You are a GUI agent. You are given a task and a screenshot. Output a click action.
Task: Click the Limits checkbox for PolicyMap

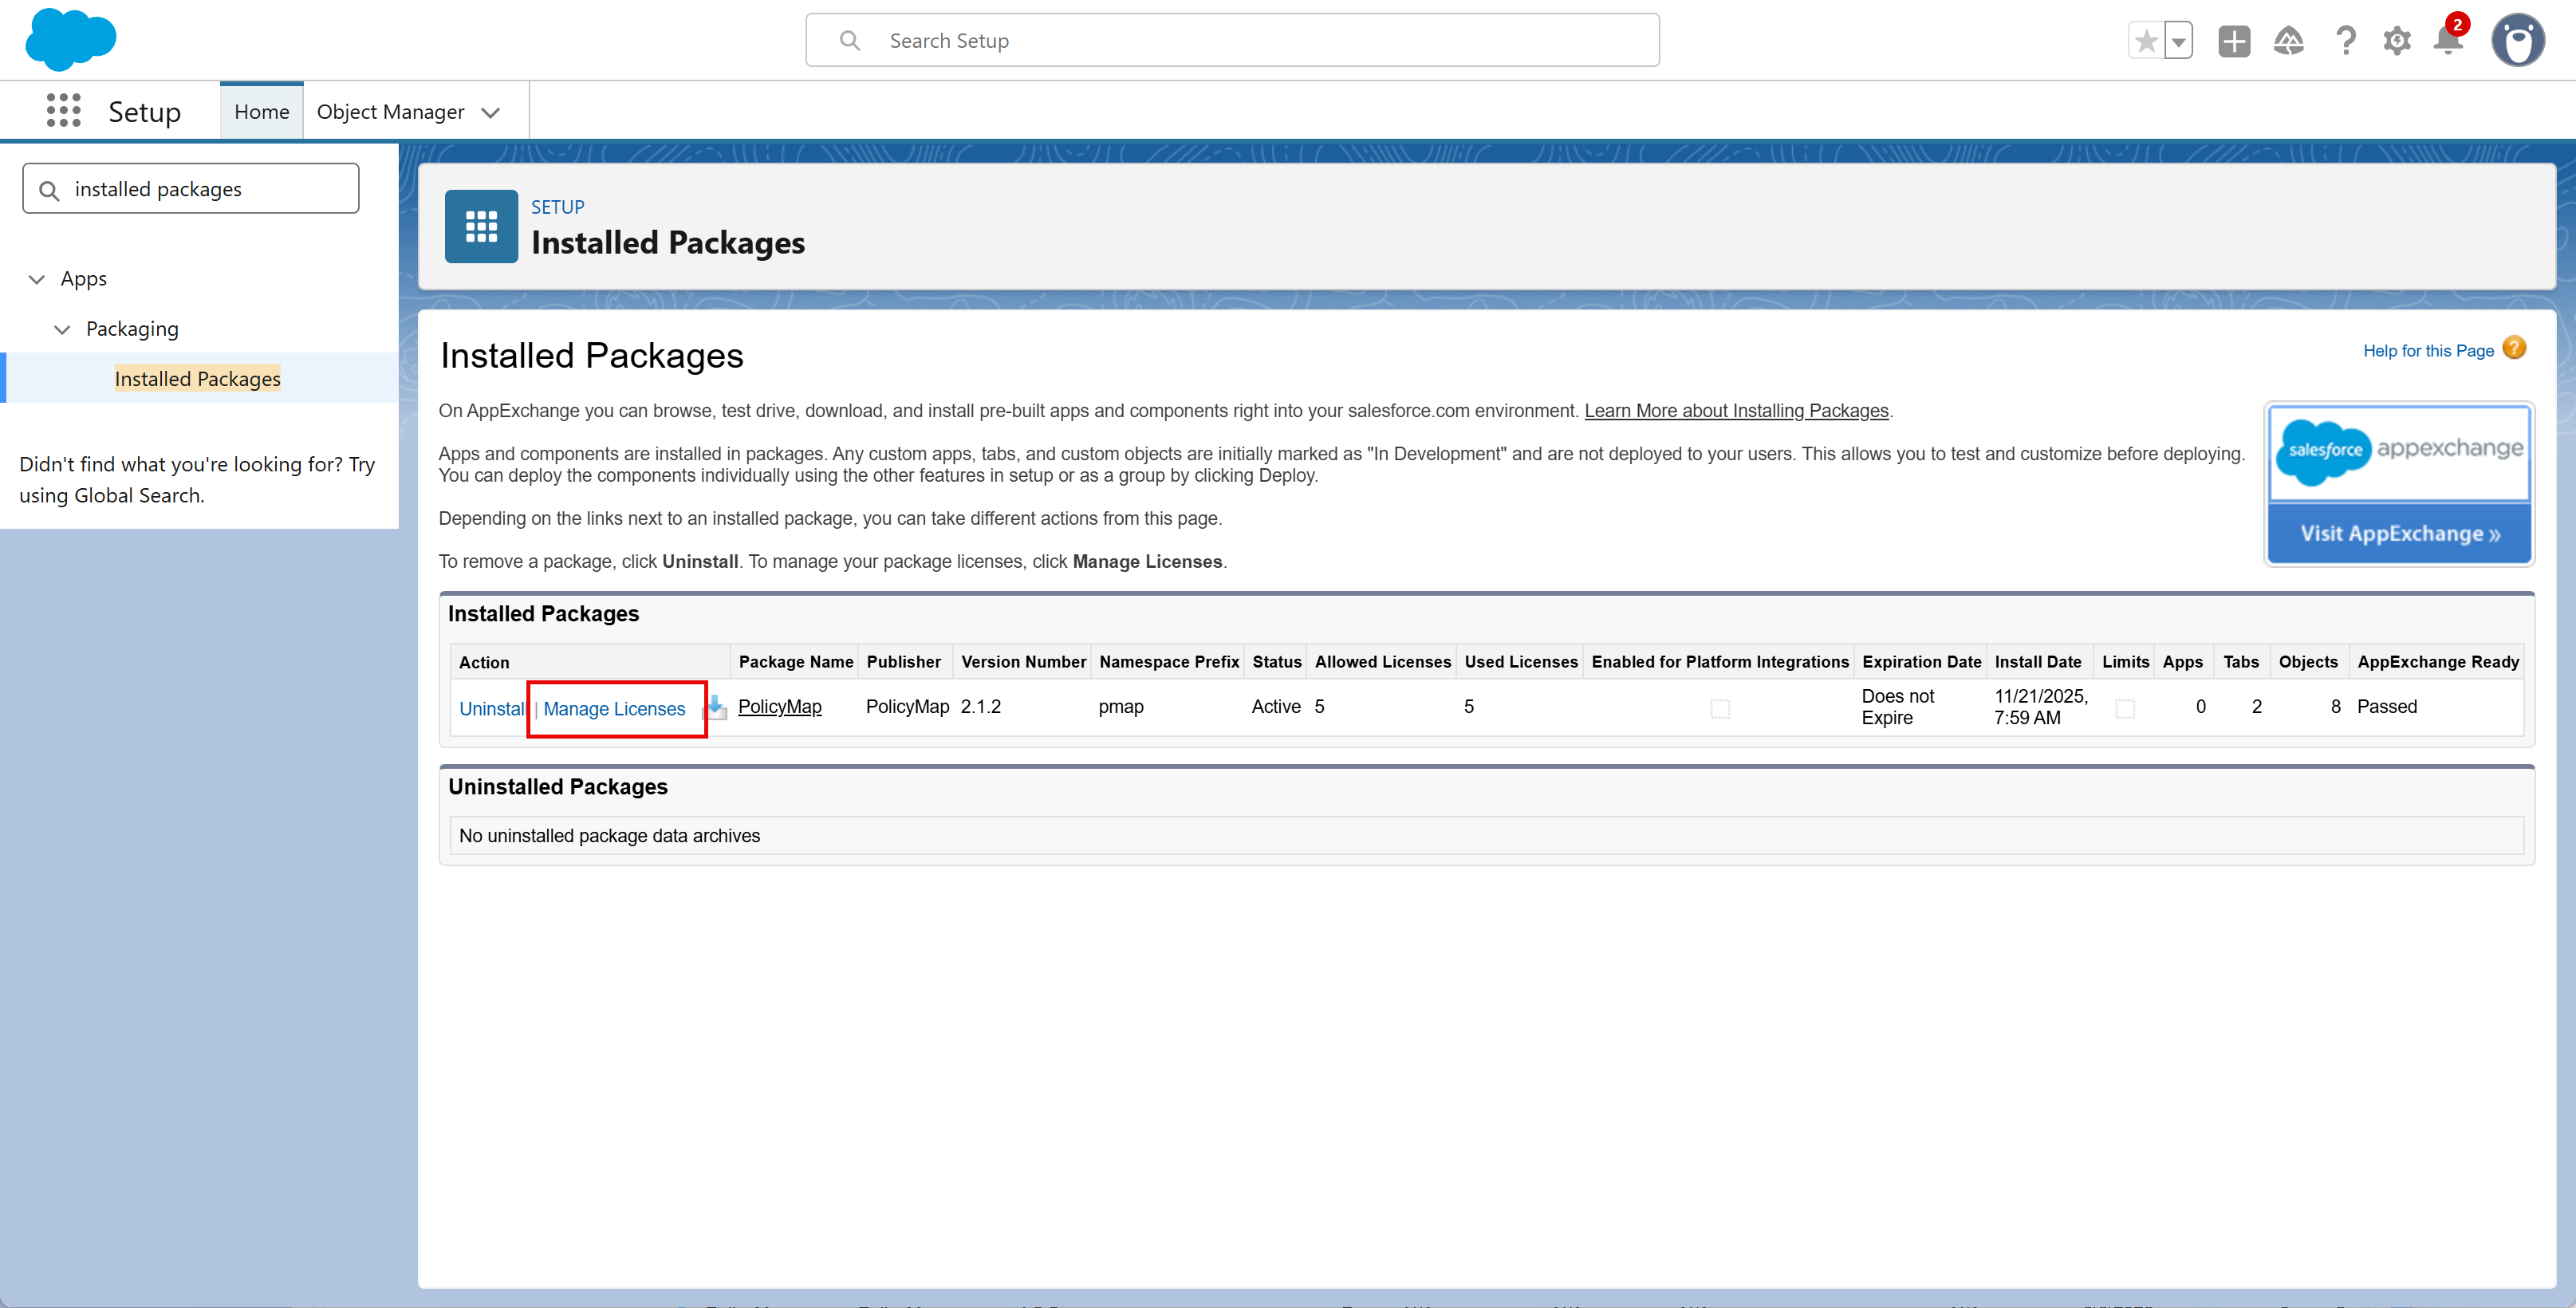point(2125,709)
